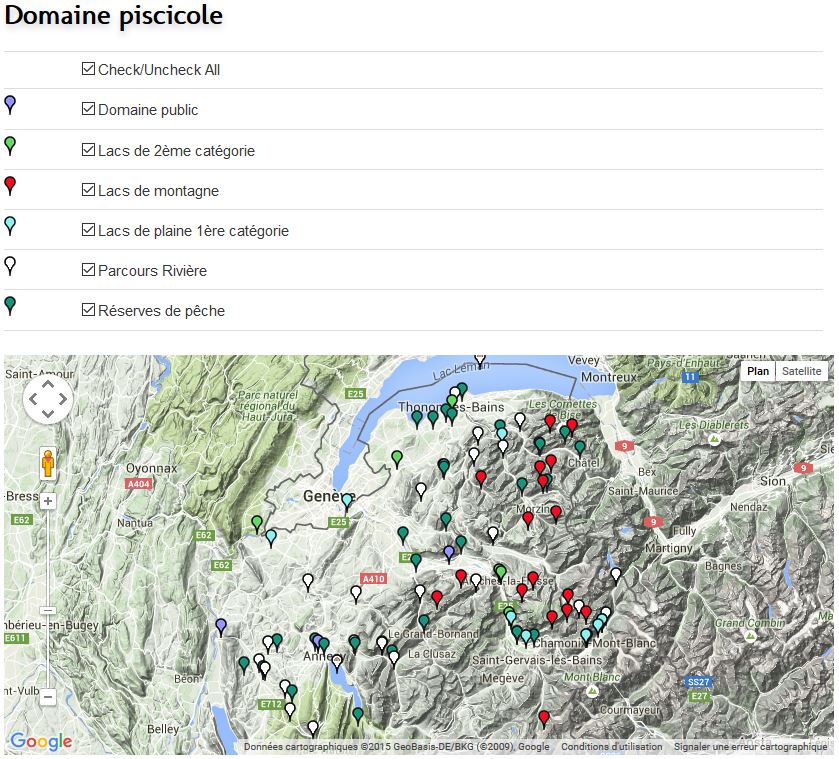This screenshot has width=839, height=759.
Task: Select the white pin at top of Lac Léman
Action: pyautogui.click(x=480, y=360)
